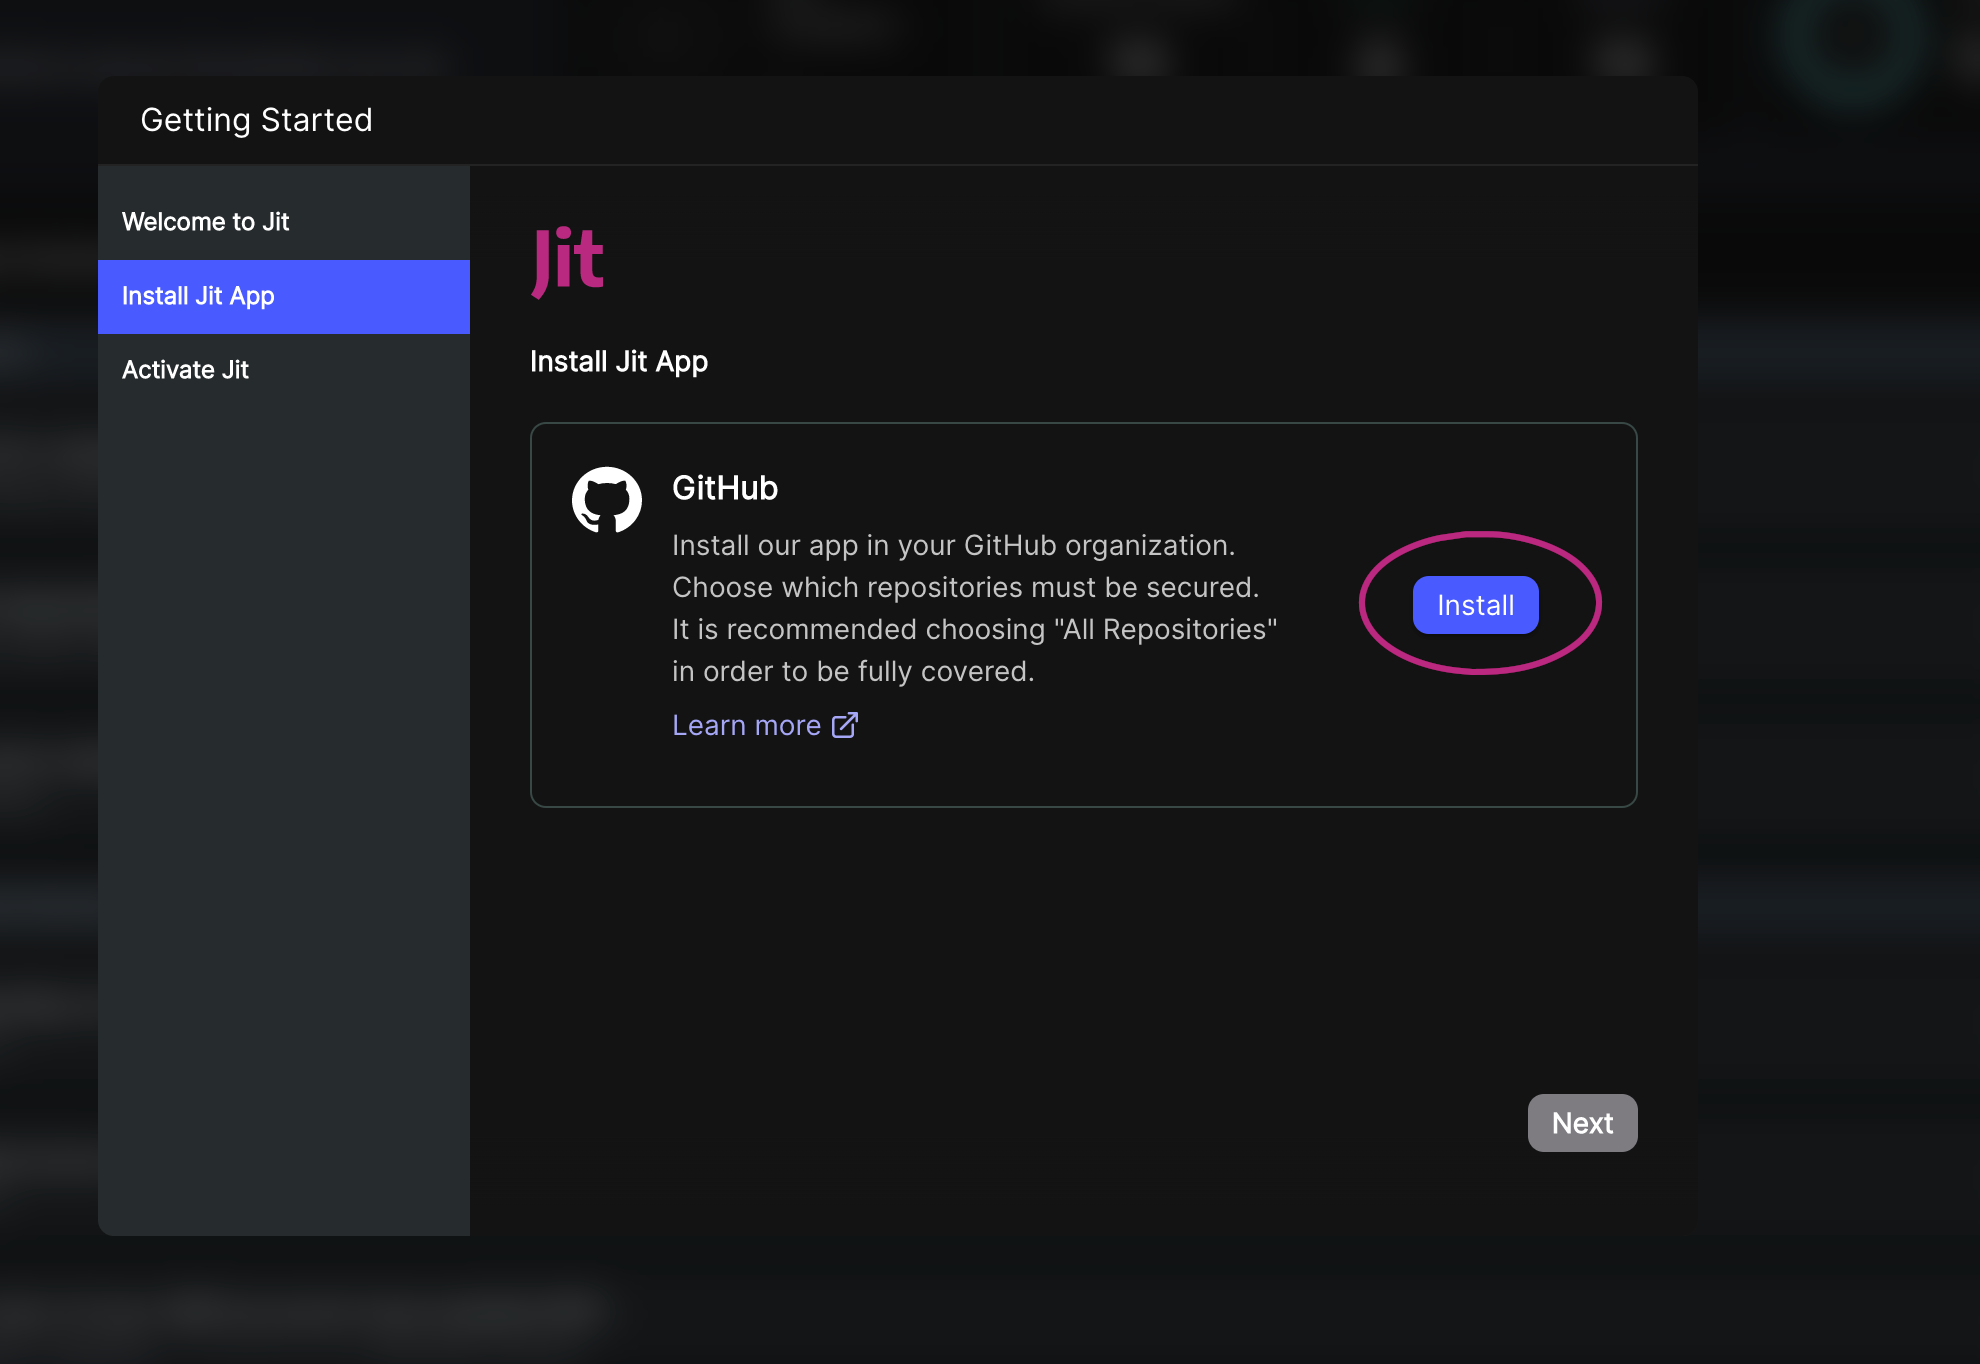The image size is (1980, 1364).
Task: Click the 'All Repositories' recommendation sentence
Action: (974, 629)
